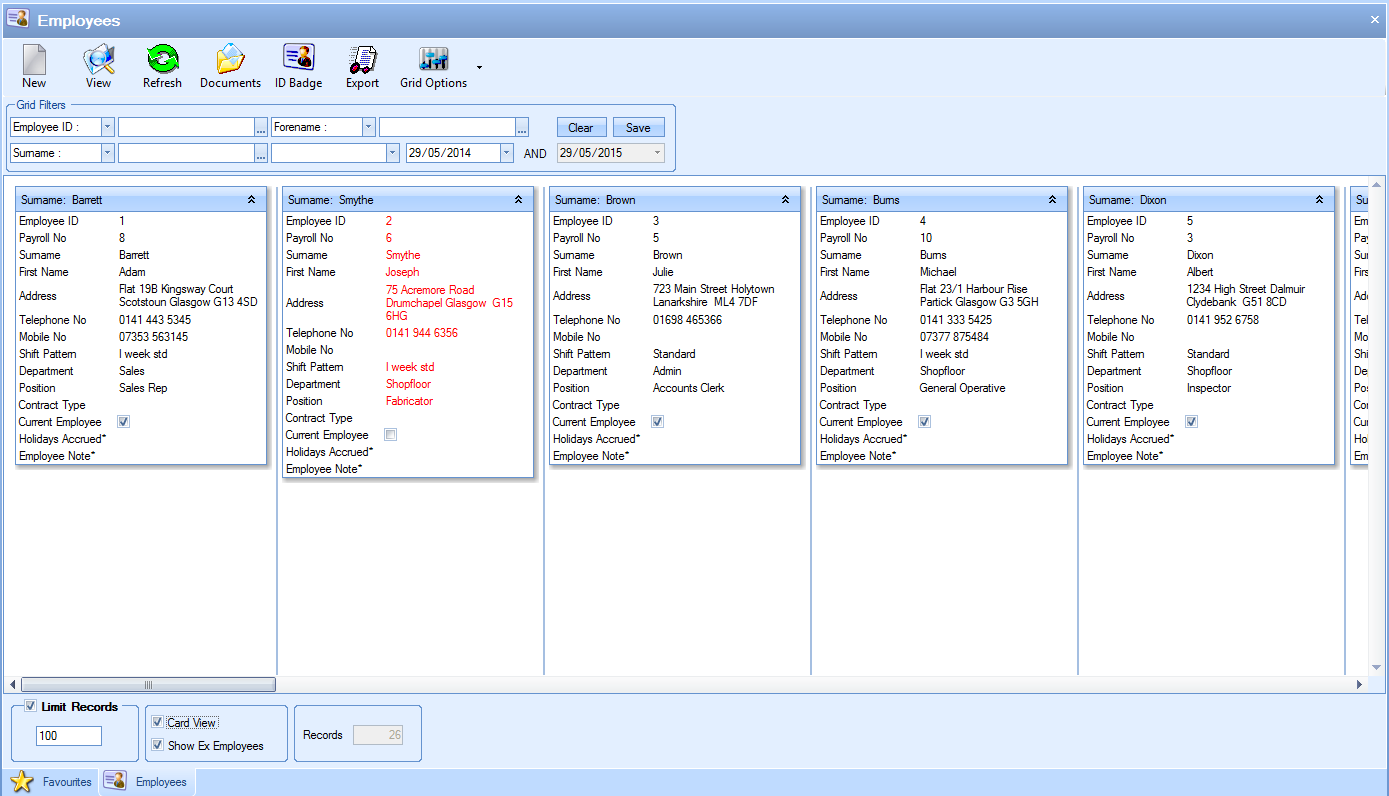1389x796 pixels.
Task: Open the Employee ID filter dropdown
Action: point(107,127)
